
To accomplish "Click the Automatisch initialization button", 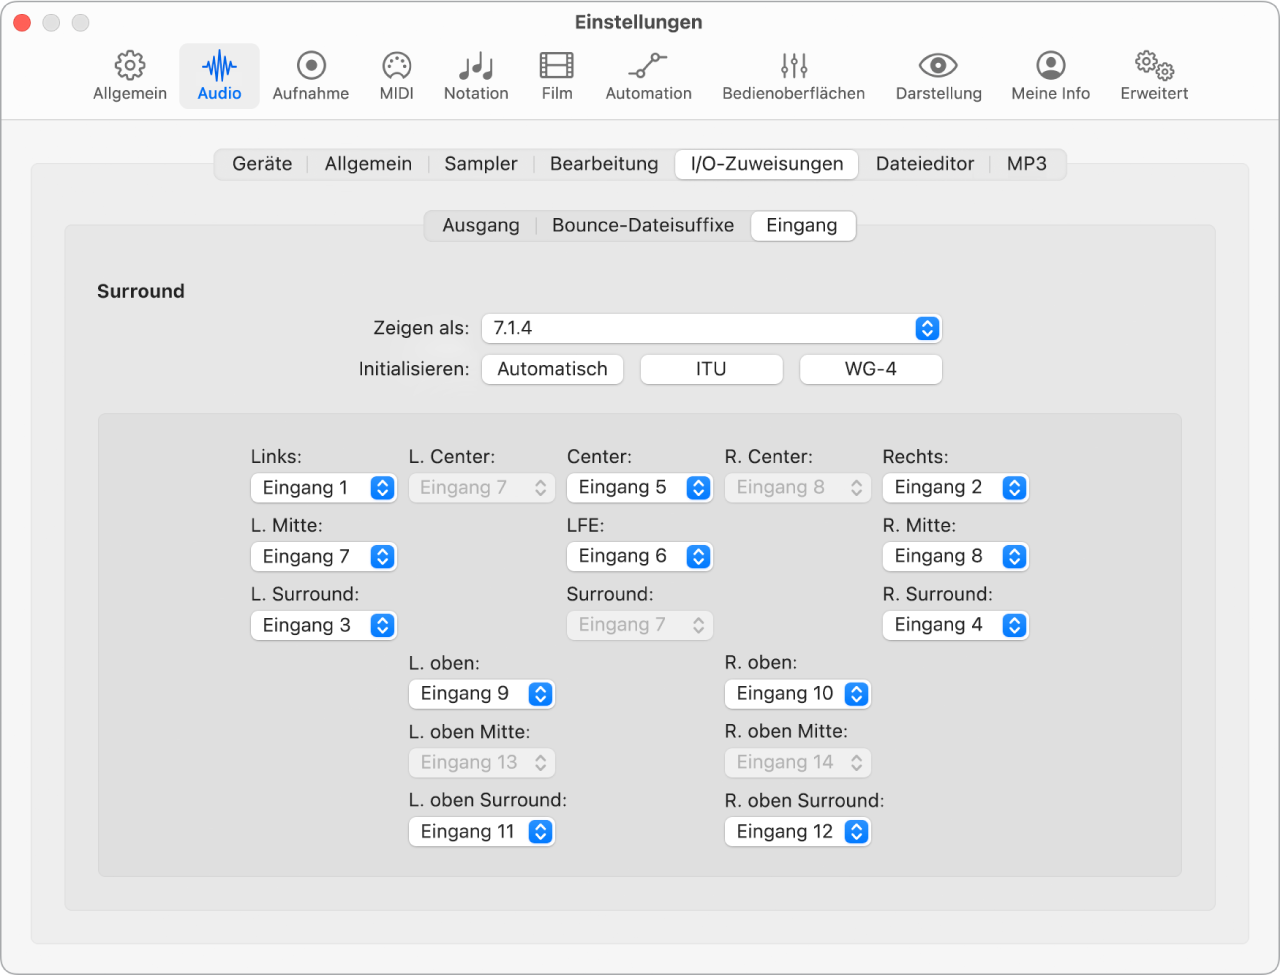I will tap(552, 369).
